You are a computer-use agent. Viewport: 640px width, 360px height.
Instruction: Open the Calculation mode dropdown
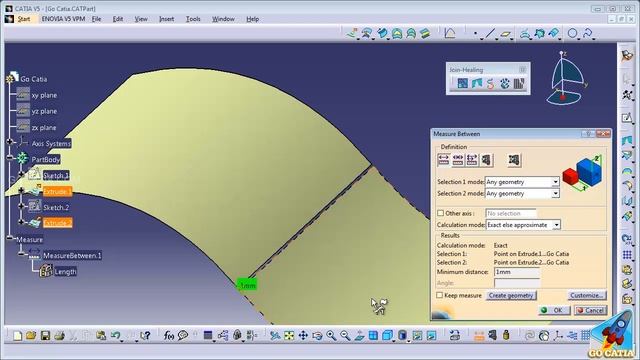tap(556, 225)
